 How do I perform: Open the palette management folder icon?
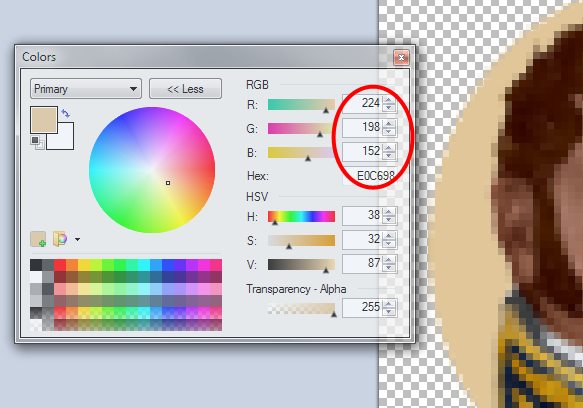[60, 239]
